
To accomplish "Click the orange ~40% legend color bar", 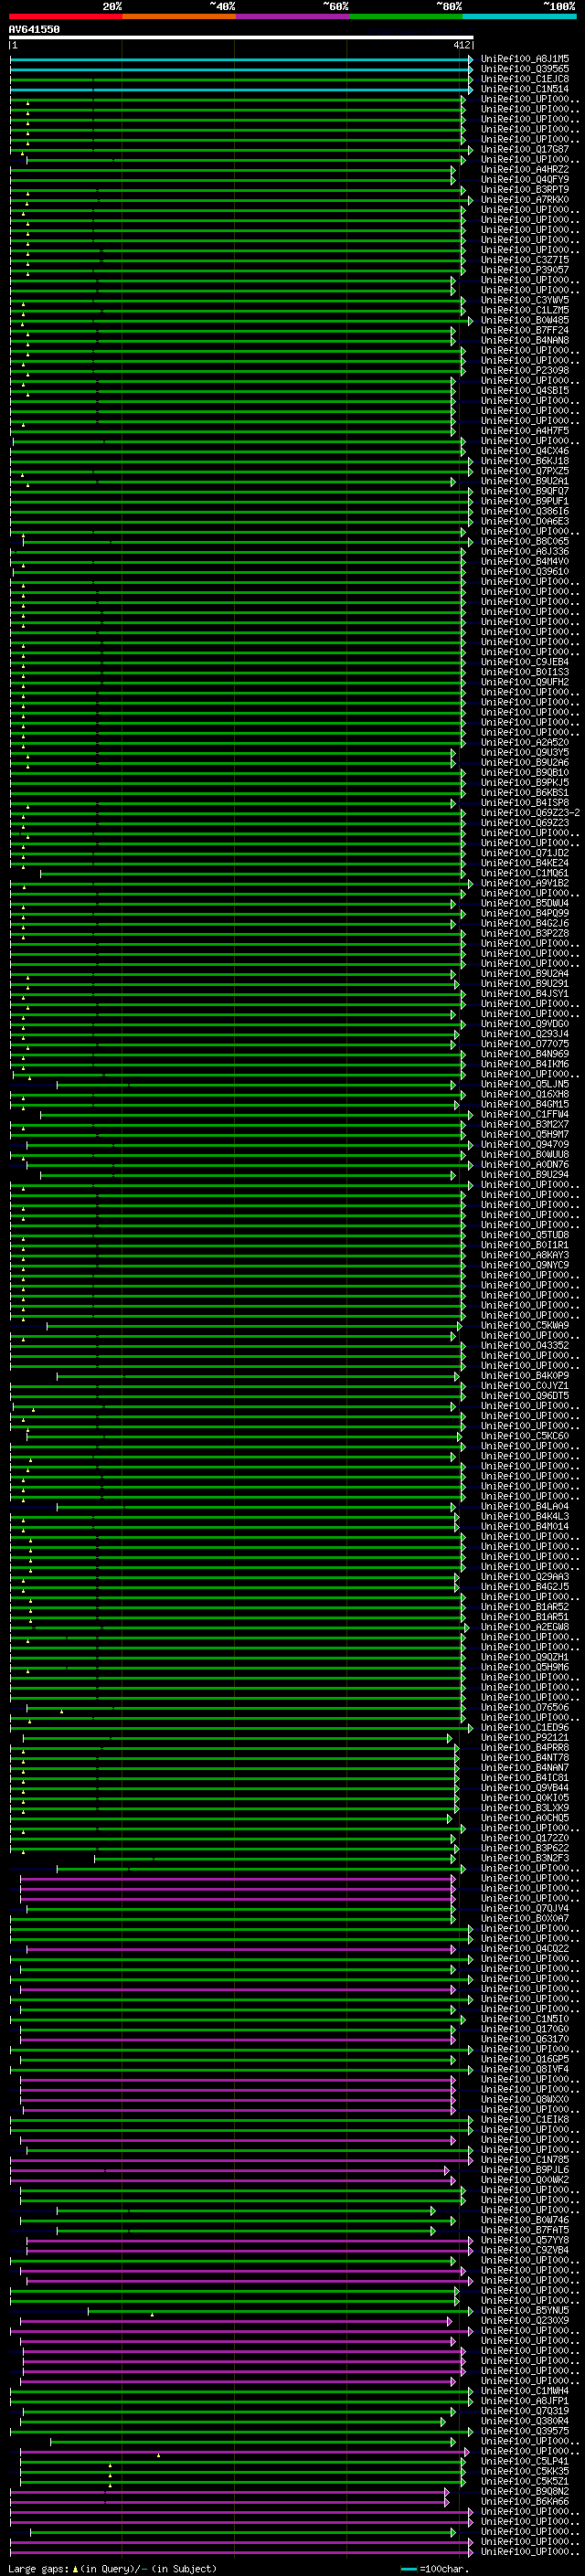I will coord(179,17).
